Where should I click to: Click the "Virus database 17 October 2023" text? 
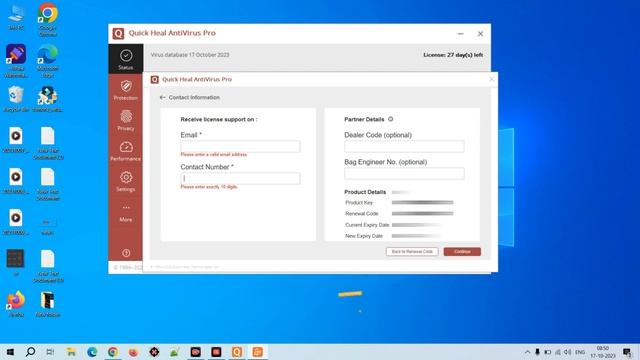(190, 55)
